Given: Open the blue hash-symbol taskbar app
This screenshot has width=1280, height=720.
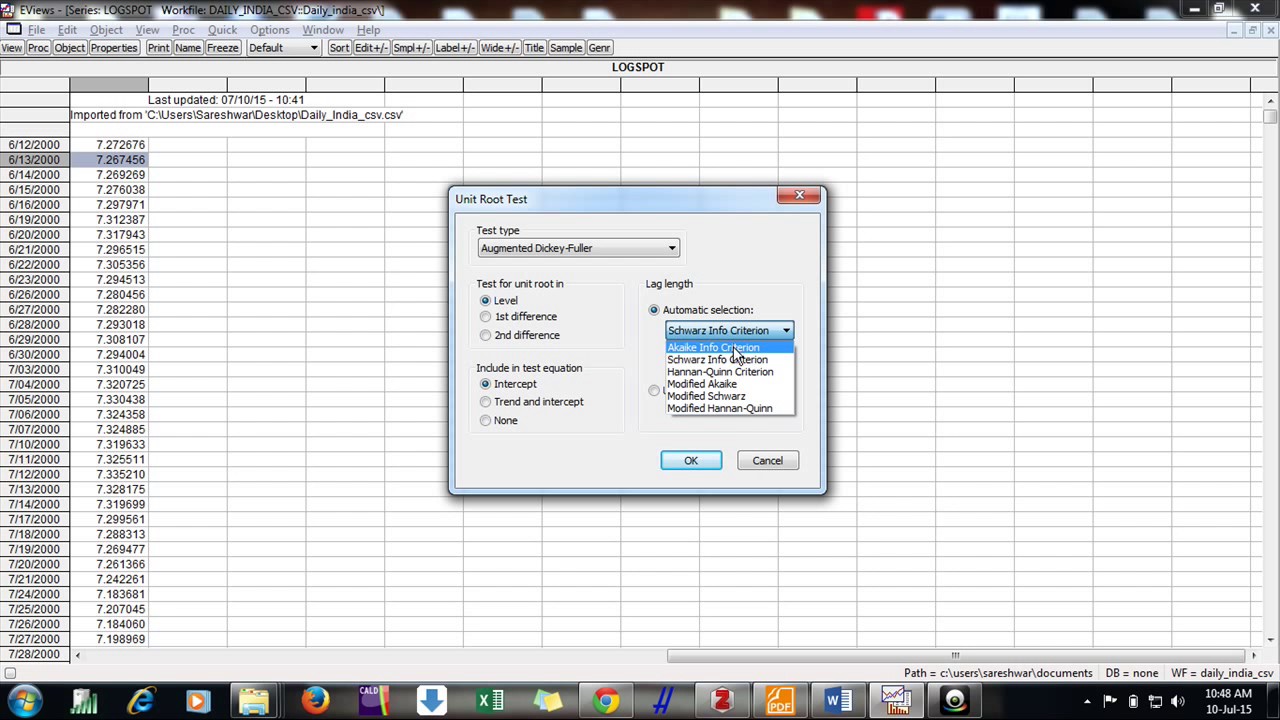Looking at the screenshot, I should pos(663,701).
